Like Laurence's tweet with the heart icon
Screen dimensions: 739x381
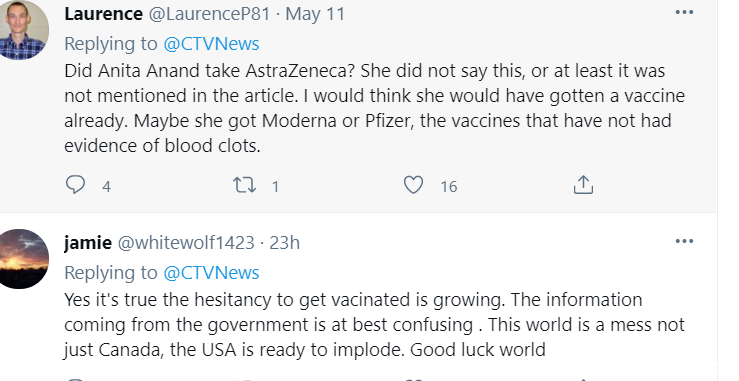(x=413, y=185)
